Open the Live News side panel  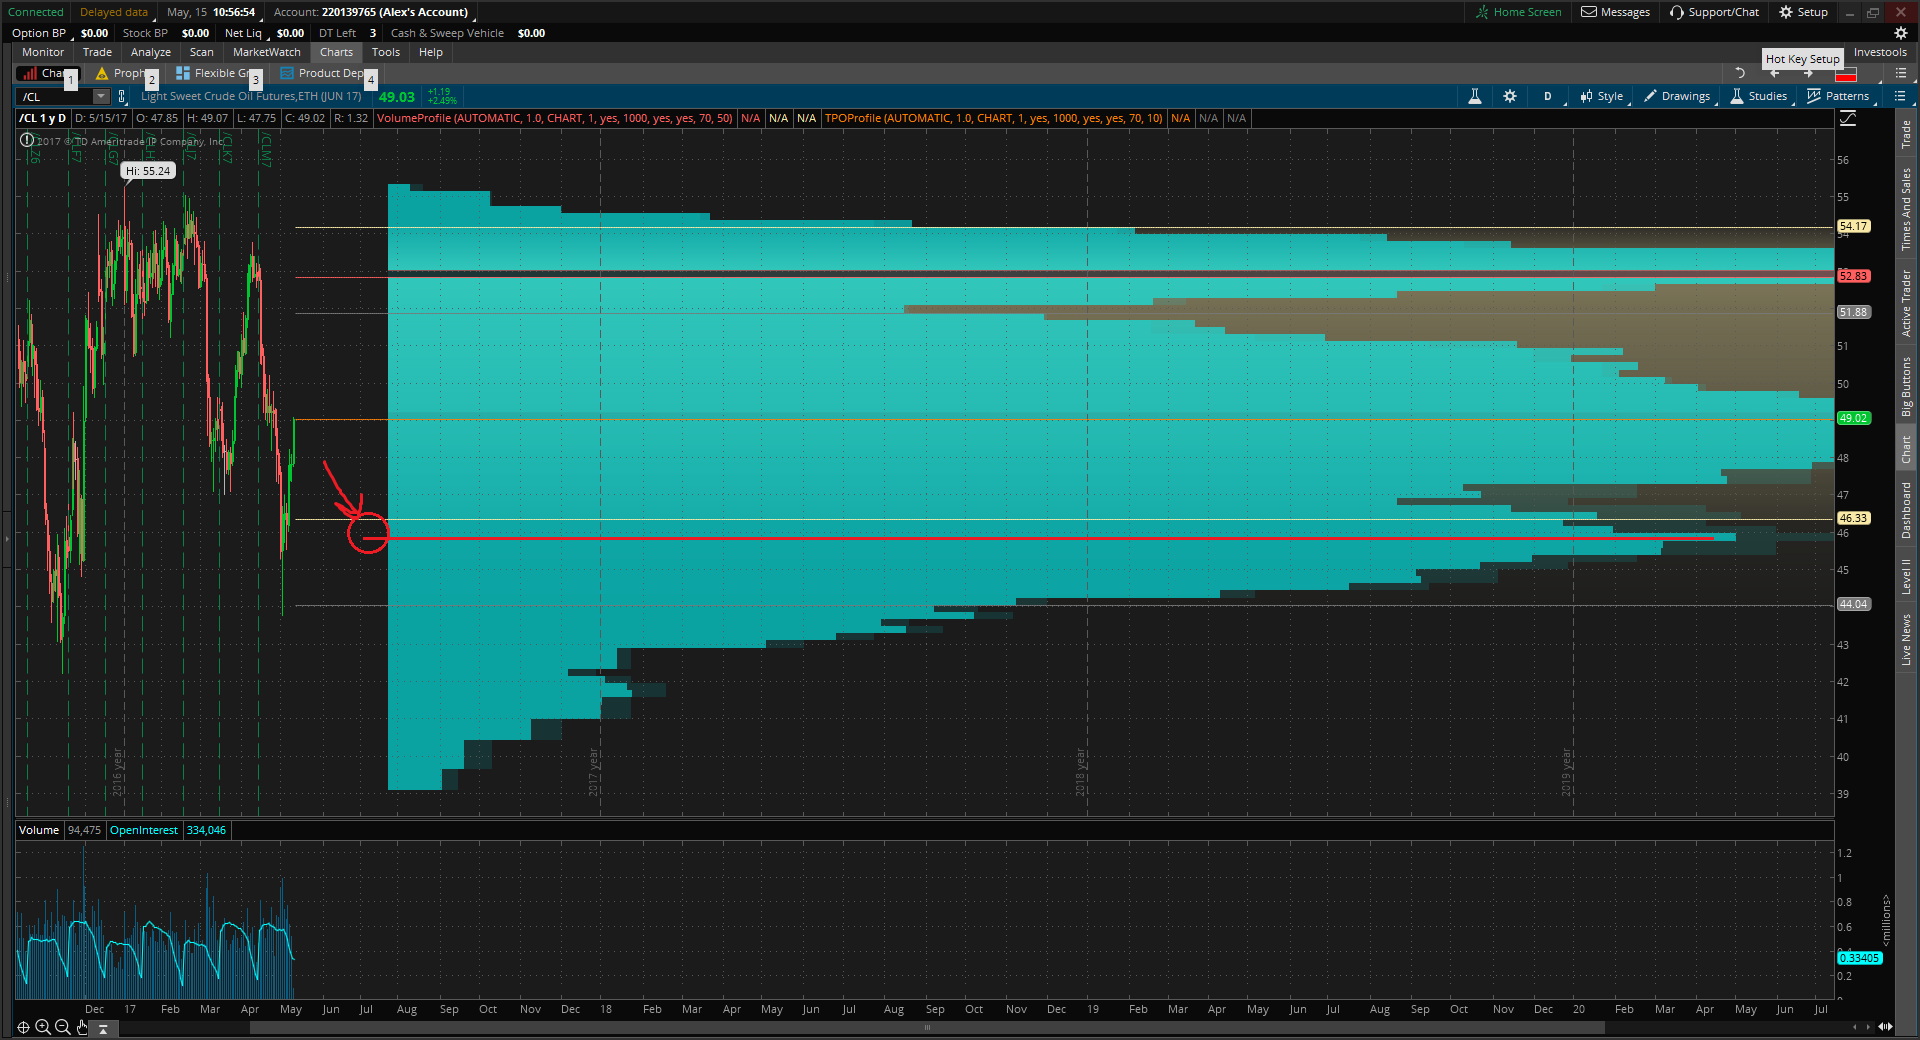pos(1906,640)
